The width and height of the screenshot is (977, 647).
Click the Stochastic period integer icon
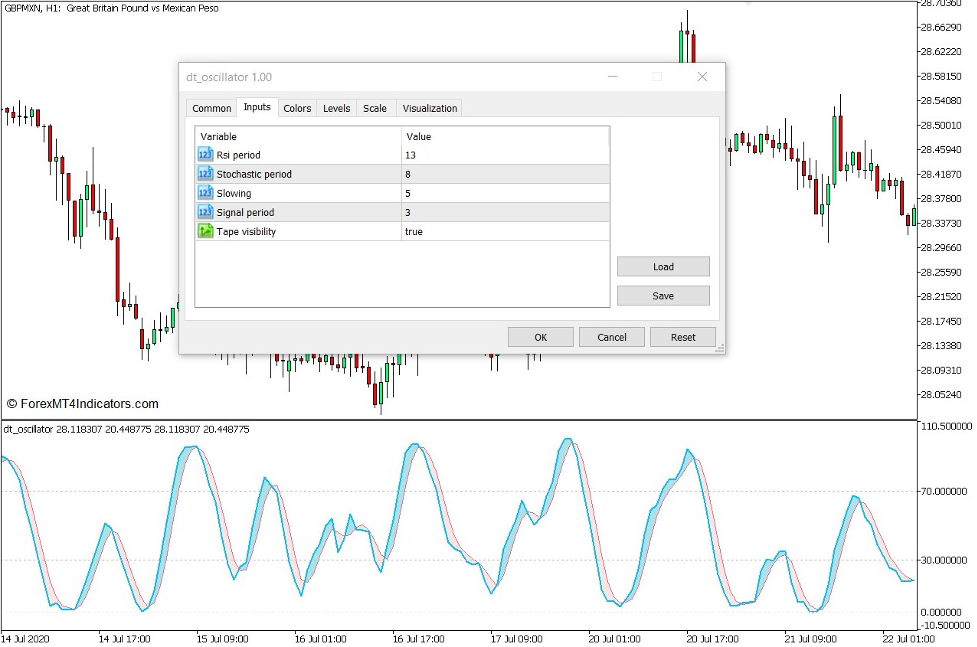click(206, 174)
